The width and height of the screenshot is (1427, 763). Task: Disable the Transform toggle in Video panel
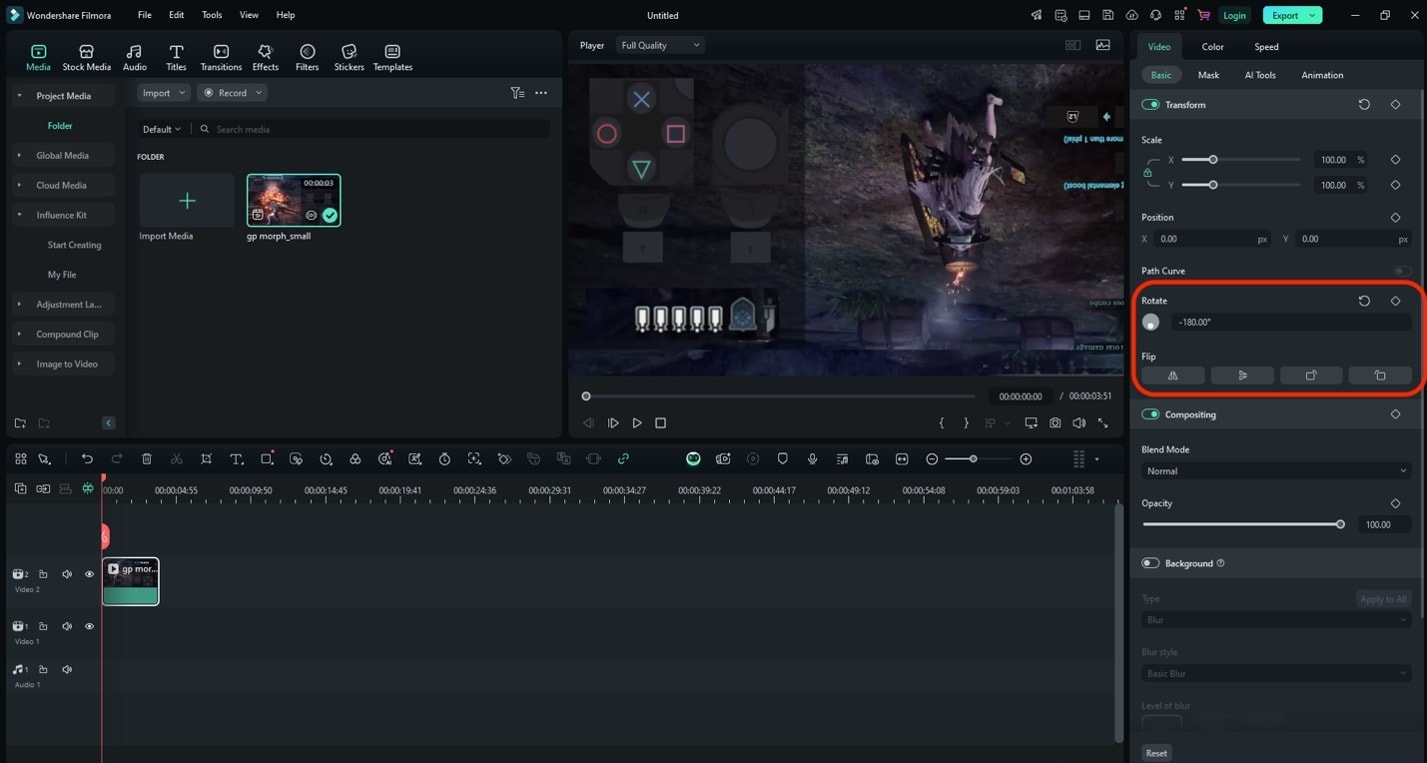coord(1150,104)
